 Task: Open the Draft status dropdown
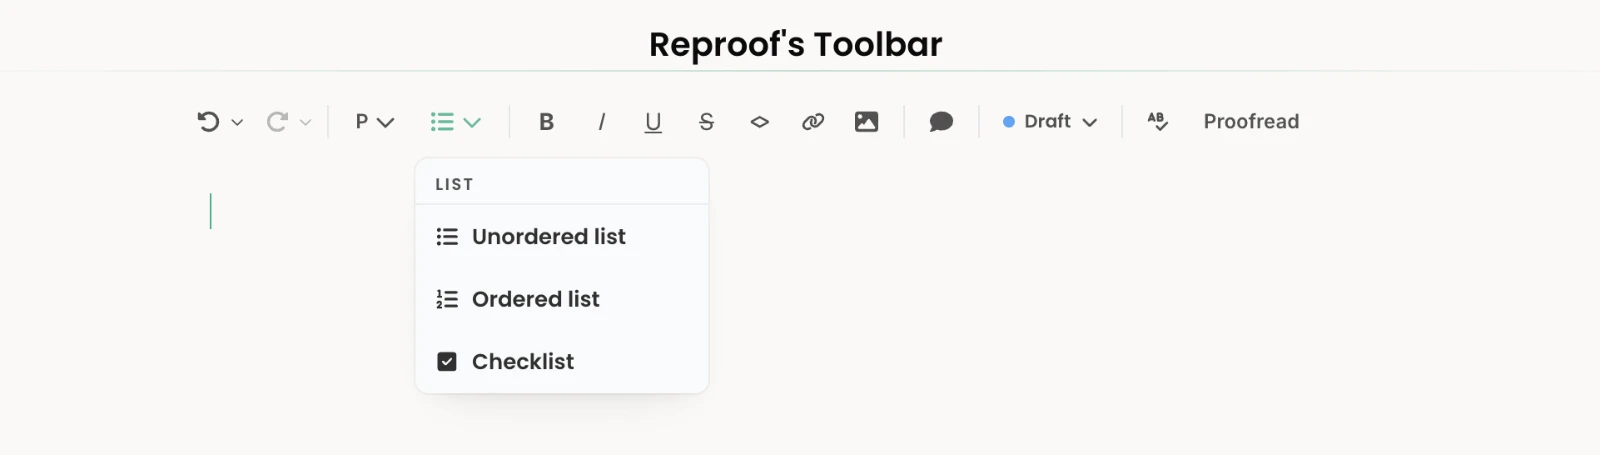(x=1050, y=122)
